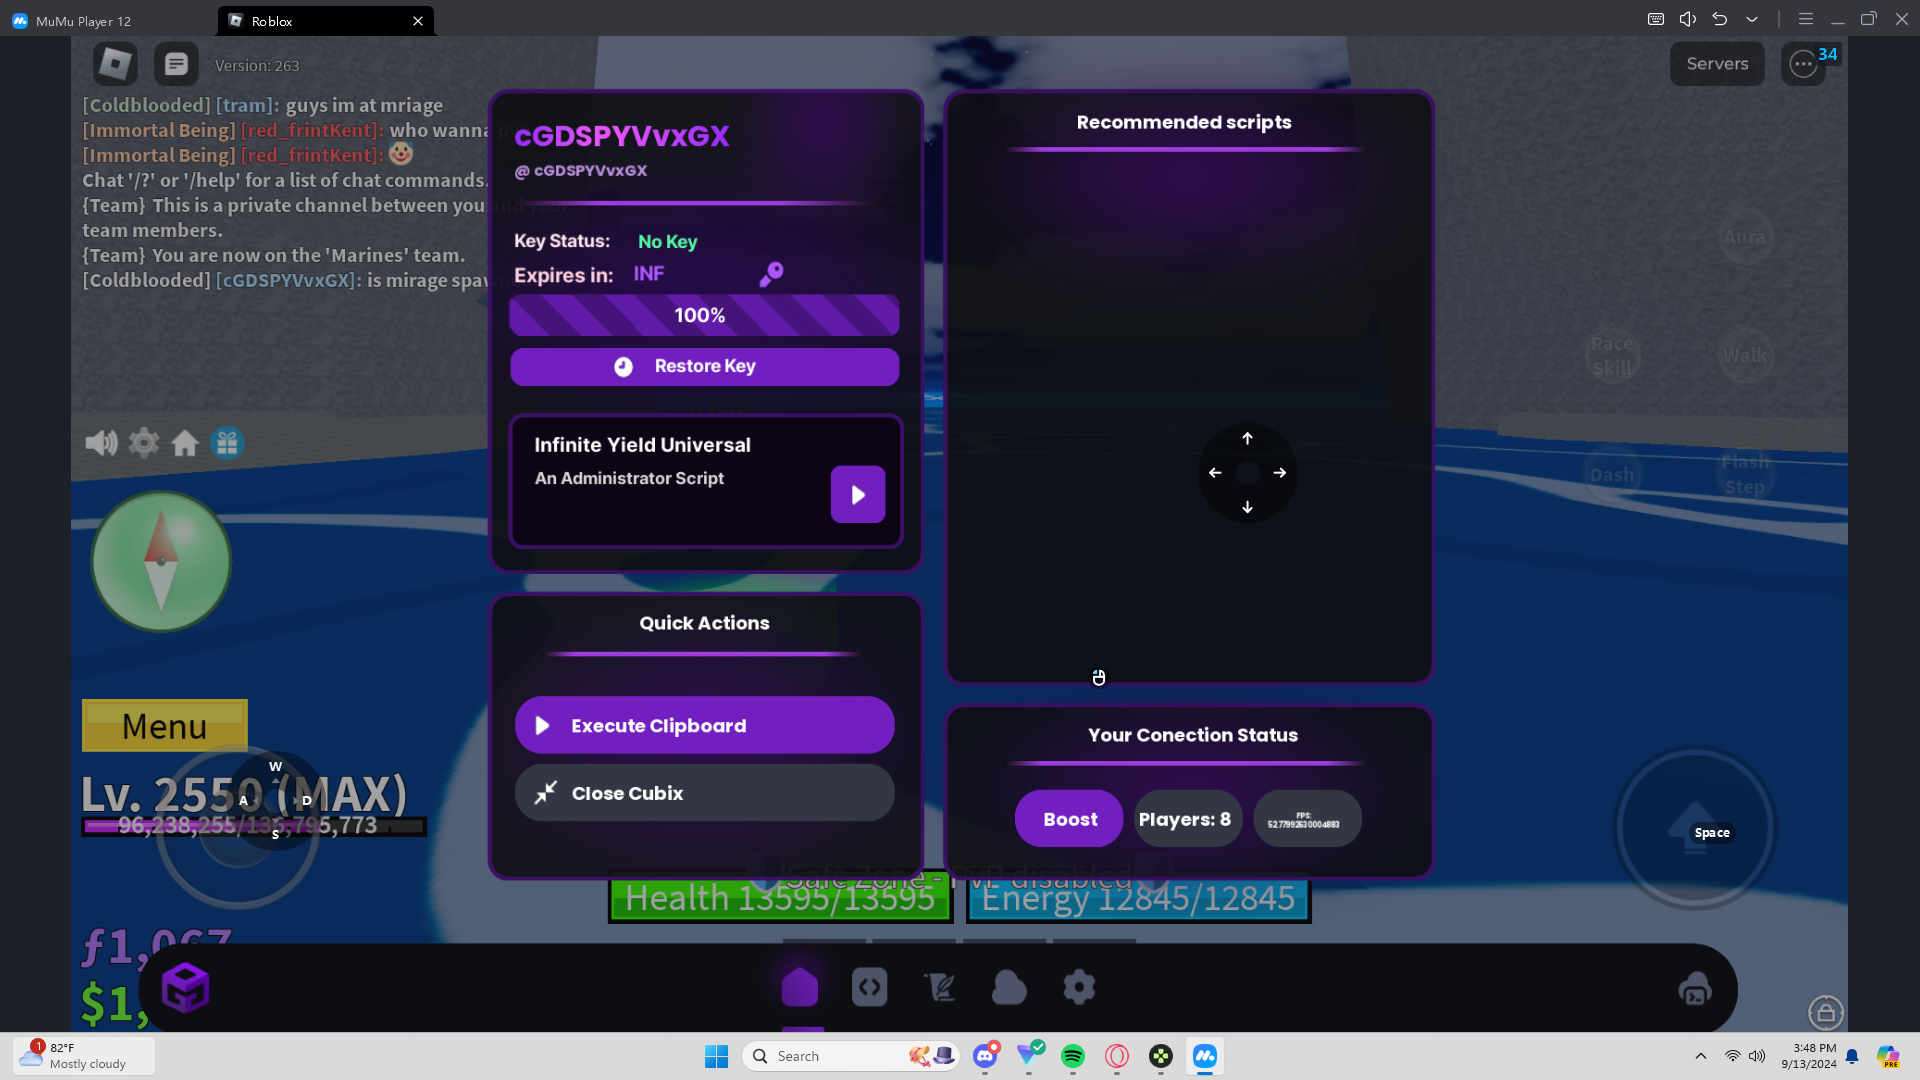The height and width of the screenshot is (1080, 1920).
Task: Click the MuMu back arrow icon
Action: point(1720,19)
